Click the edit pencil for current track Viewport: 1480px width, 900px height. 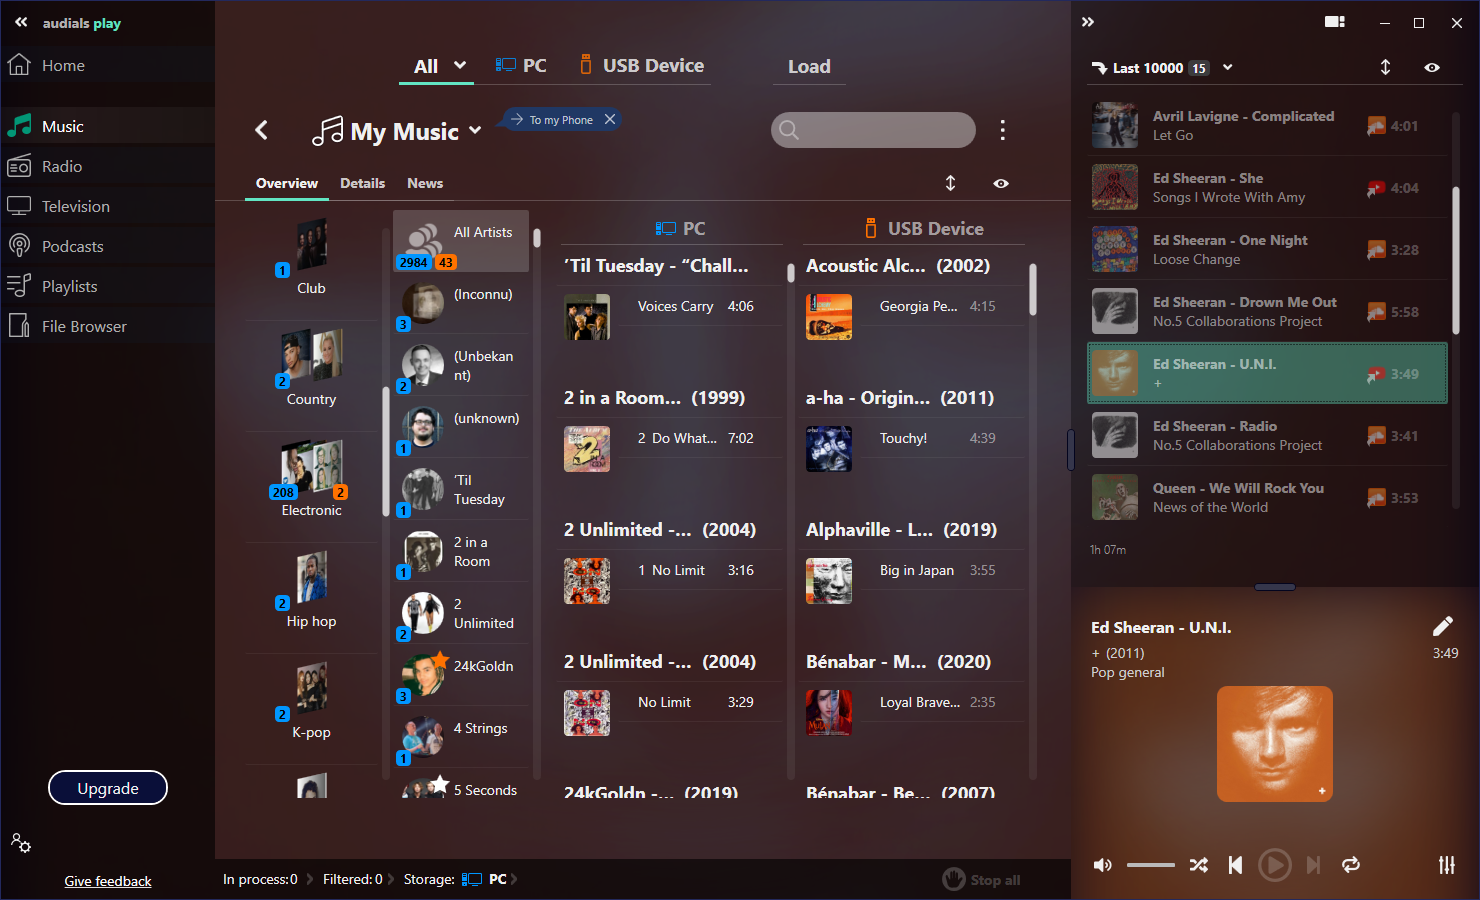[x=1442, y=626]
